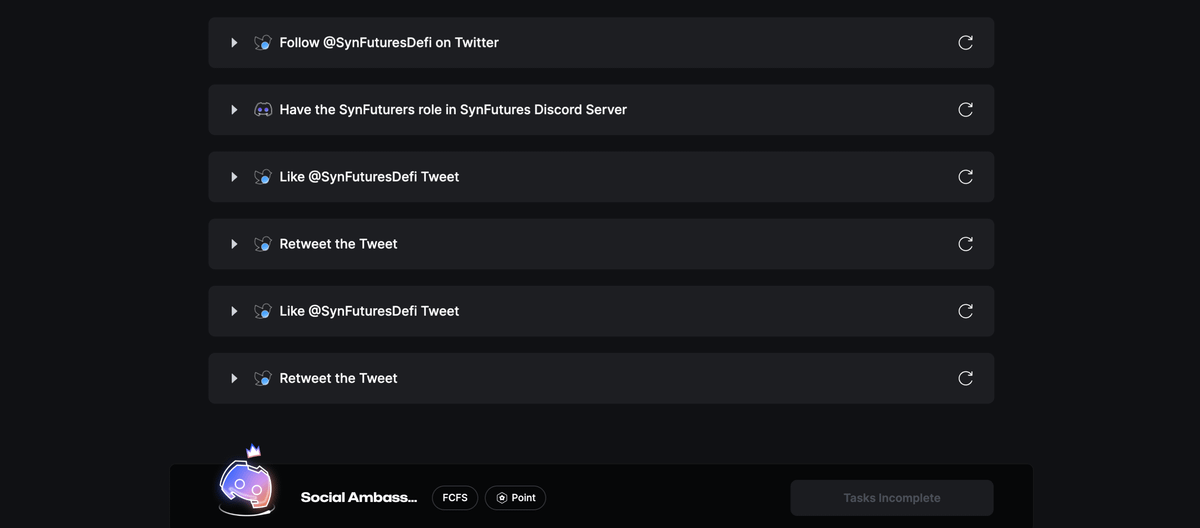
Task: Click the Point badge
Action: (516, 498)
